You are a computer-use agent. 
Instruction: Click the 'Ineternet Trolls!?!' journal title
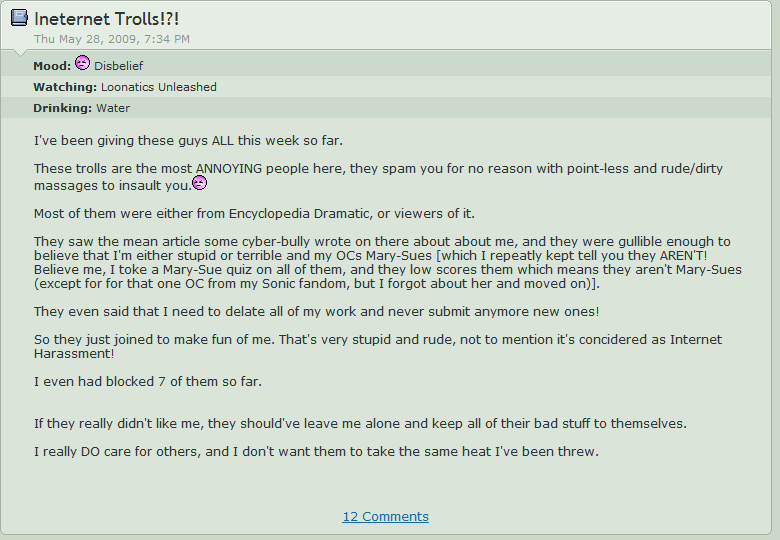click(107, 19)
